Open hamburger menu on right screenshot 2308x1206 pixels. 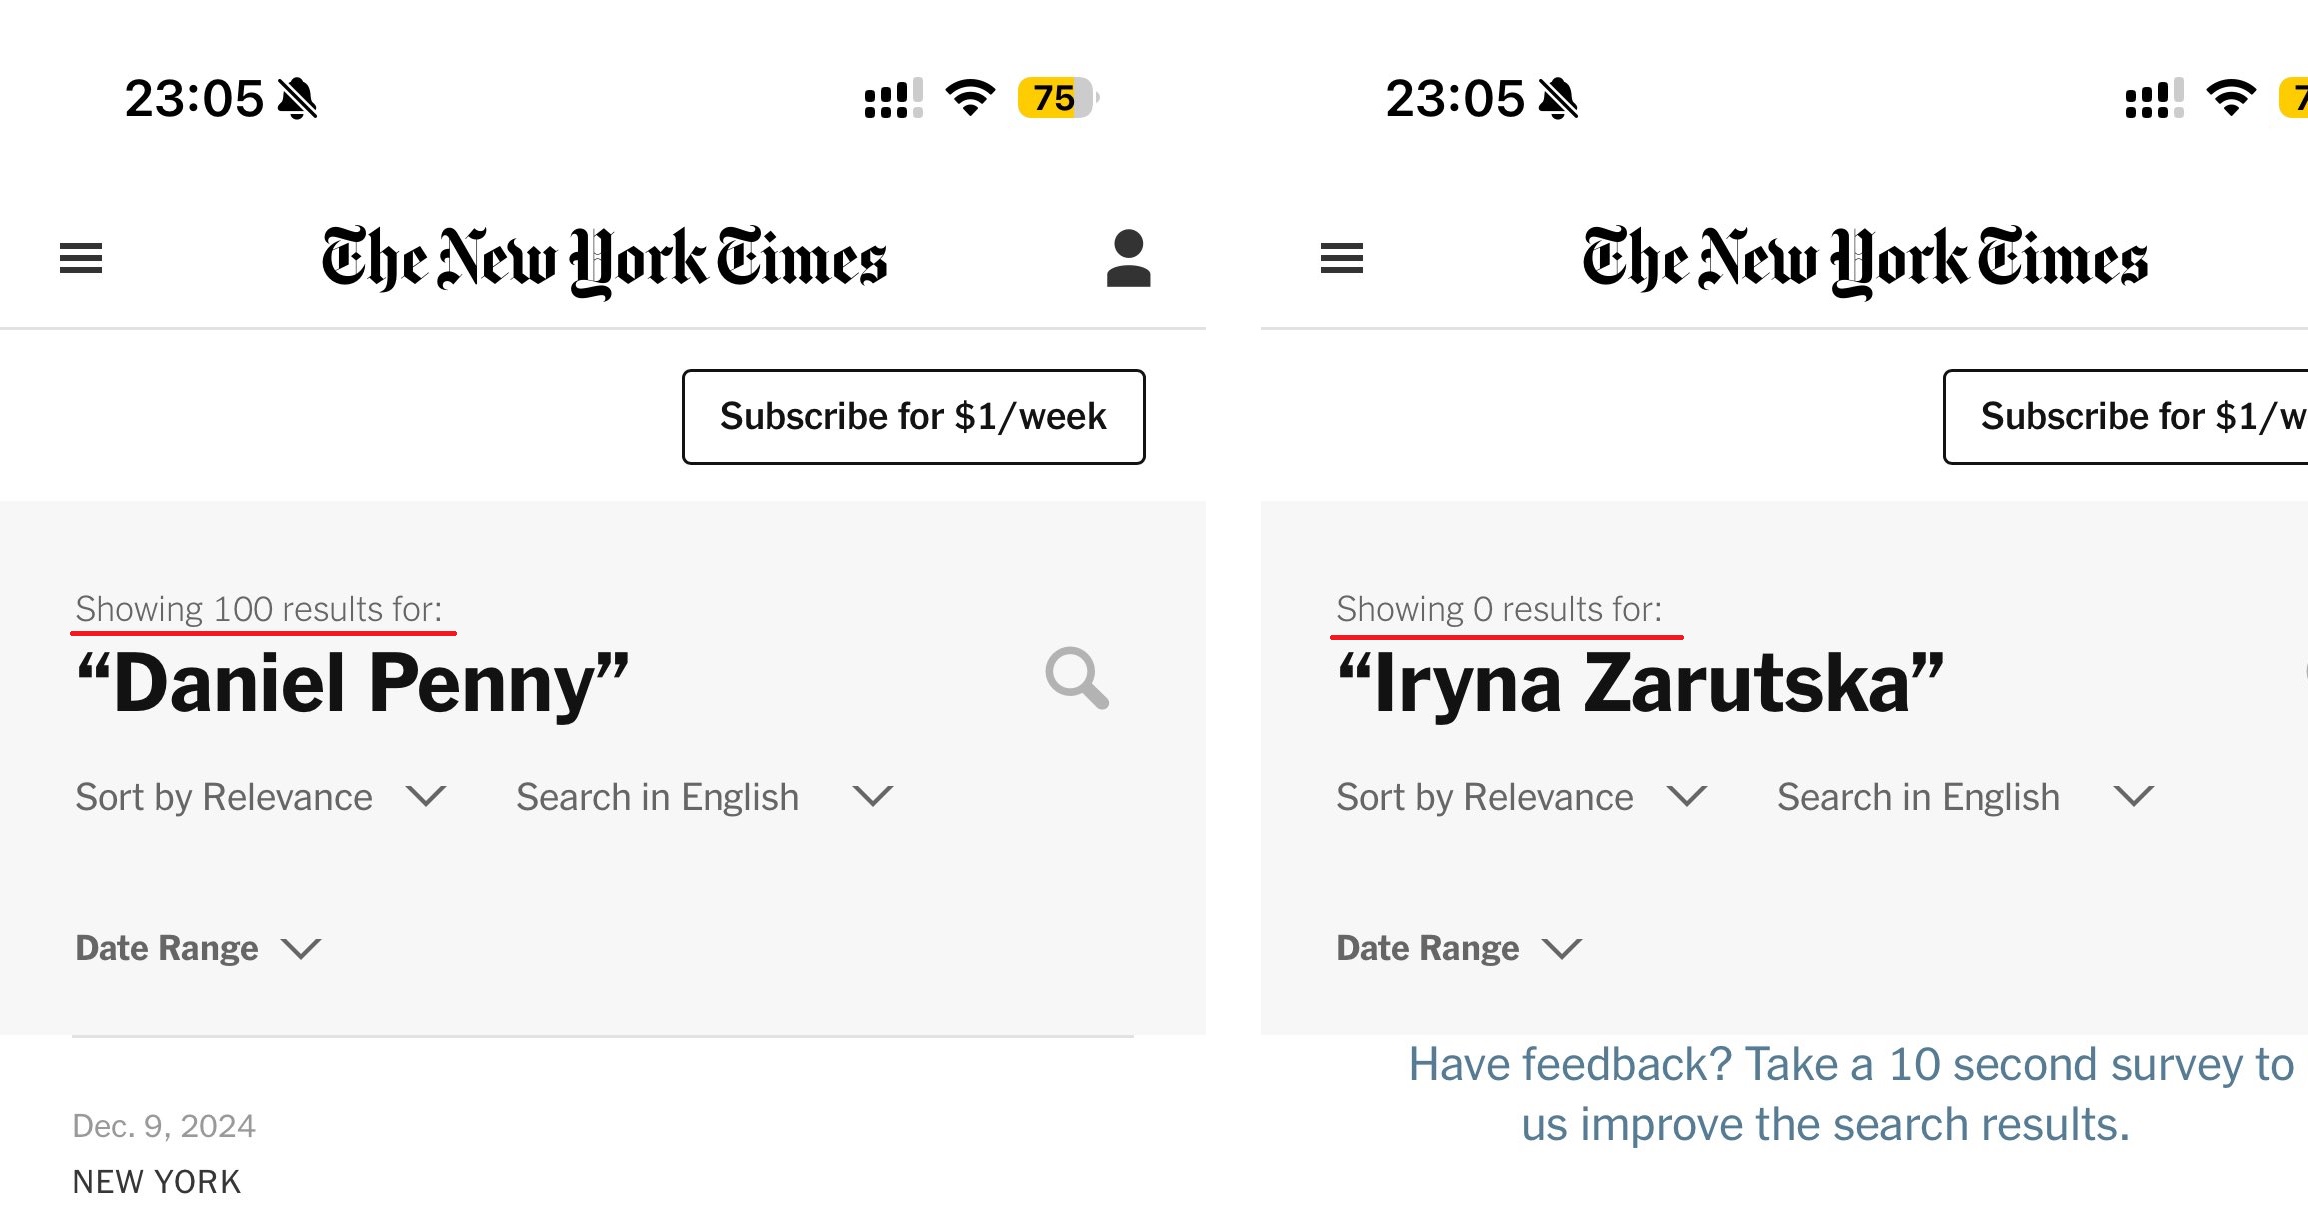click(x=1341, y=259)
